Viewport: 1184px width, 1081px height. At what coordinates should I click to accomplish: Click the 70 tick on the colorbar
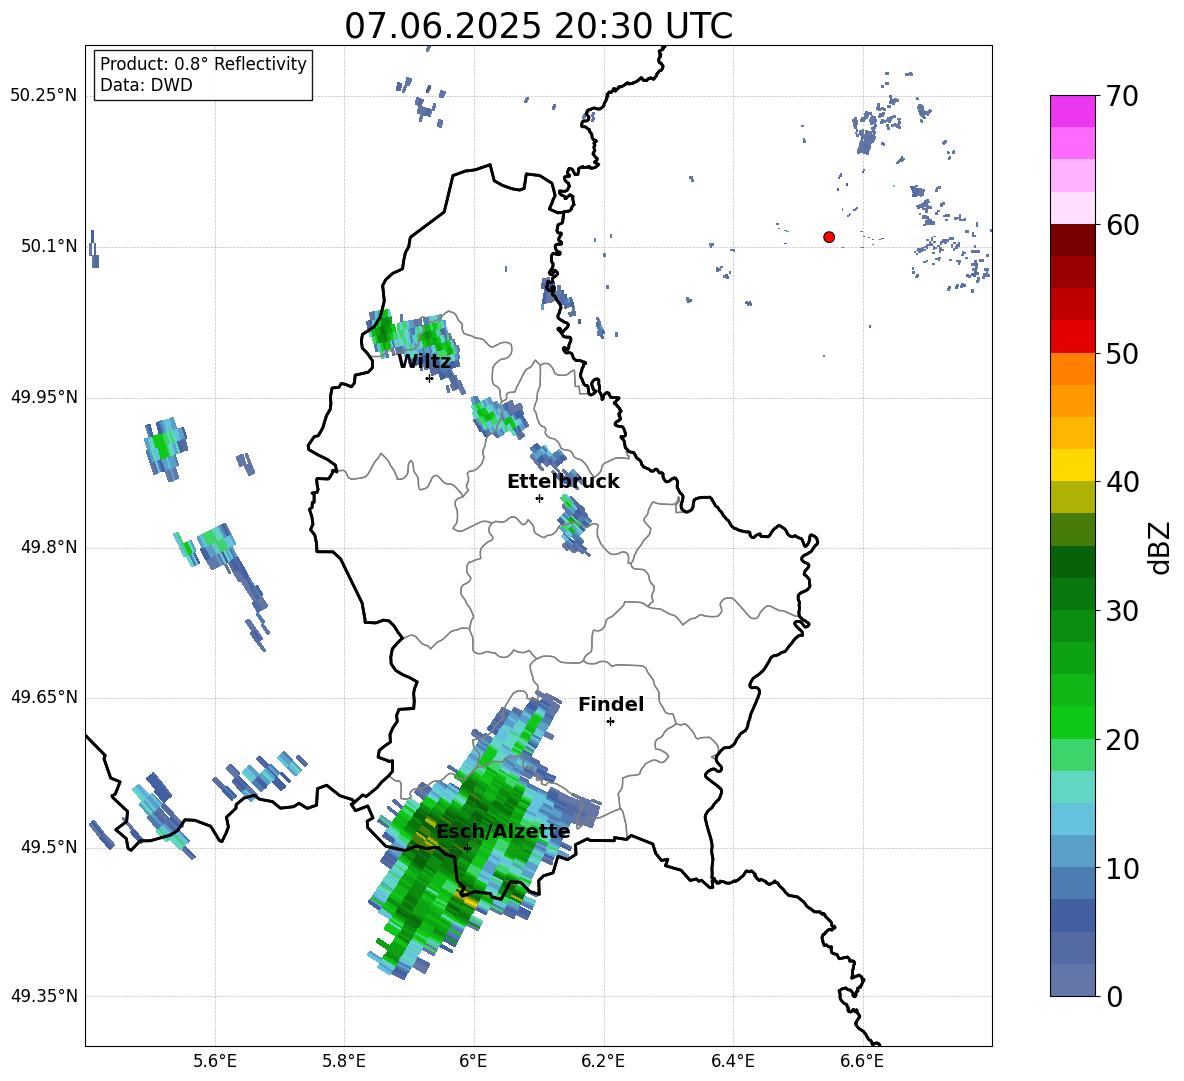click(x=1121, y=96)
